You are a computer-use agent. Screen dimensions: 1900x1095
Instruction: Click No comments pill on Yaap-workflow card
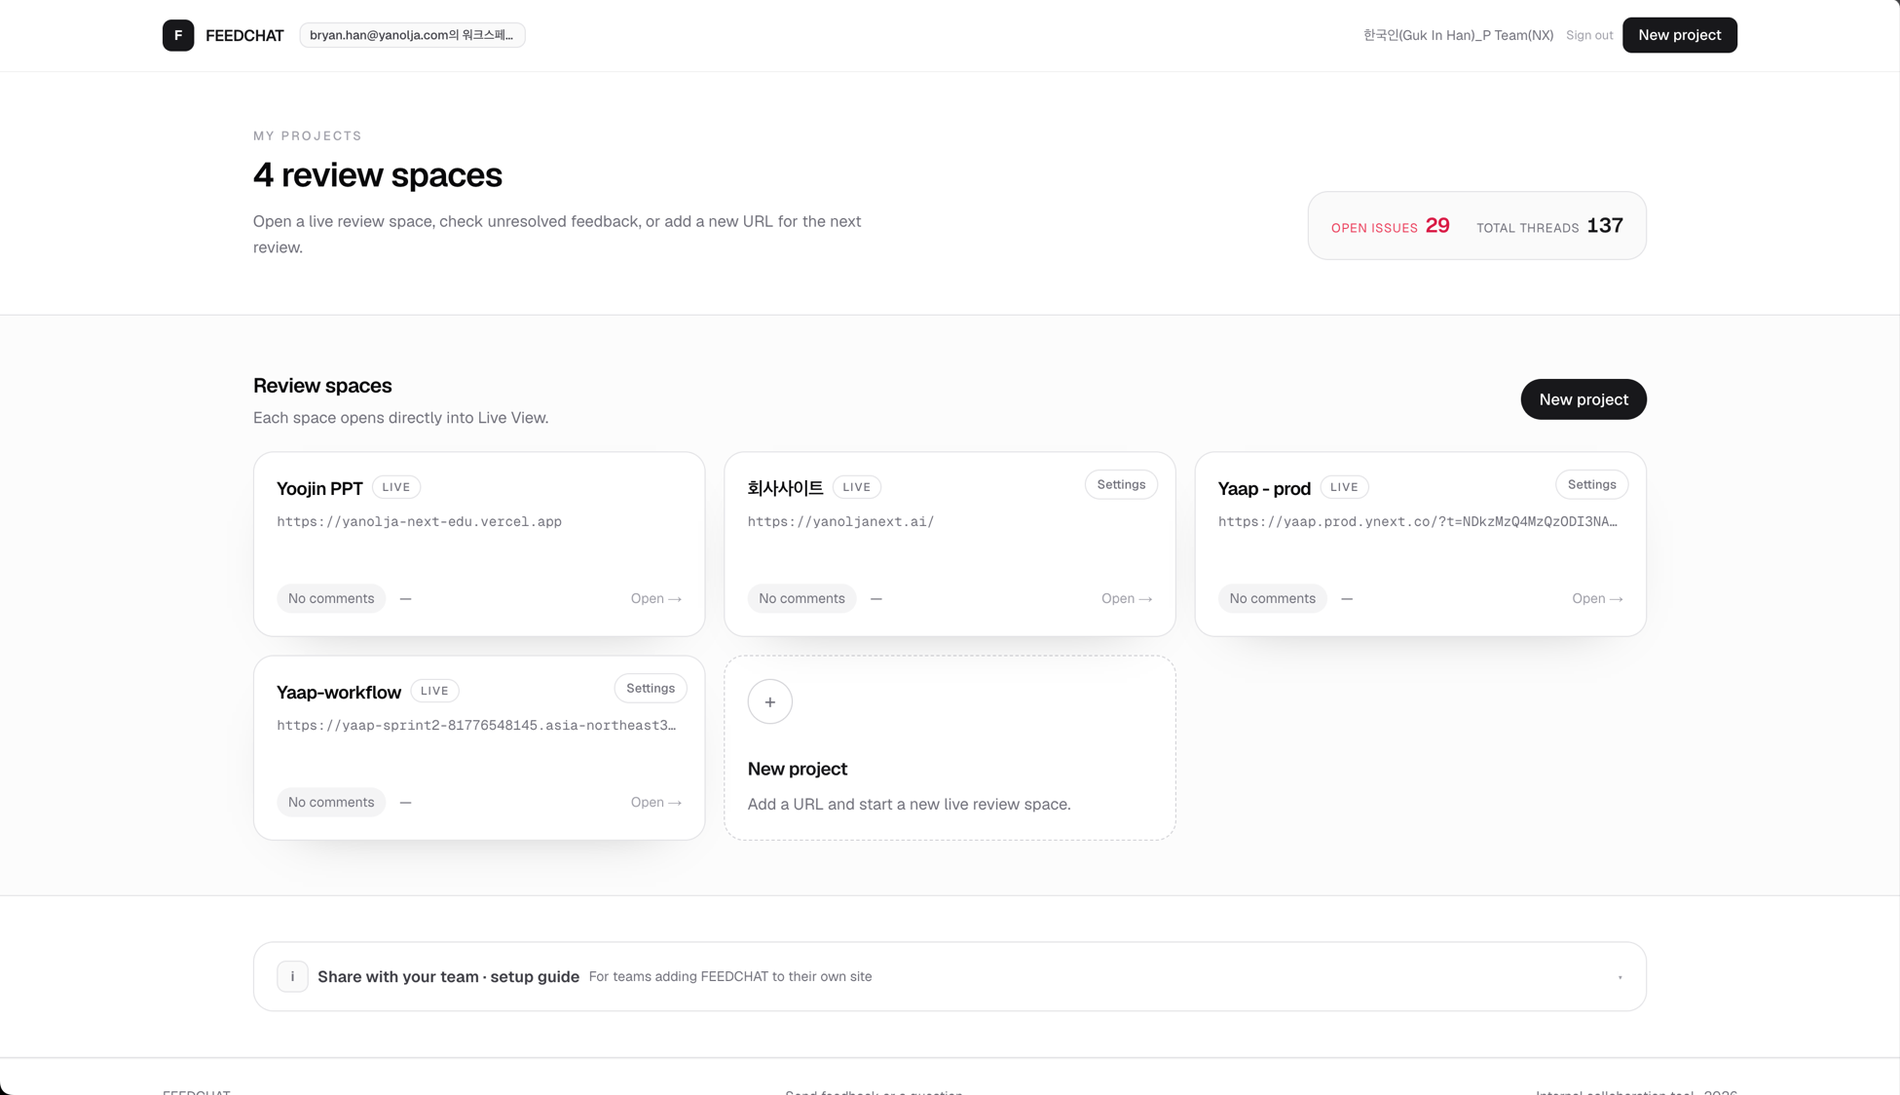(331, 803)
